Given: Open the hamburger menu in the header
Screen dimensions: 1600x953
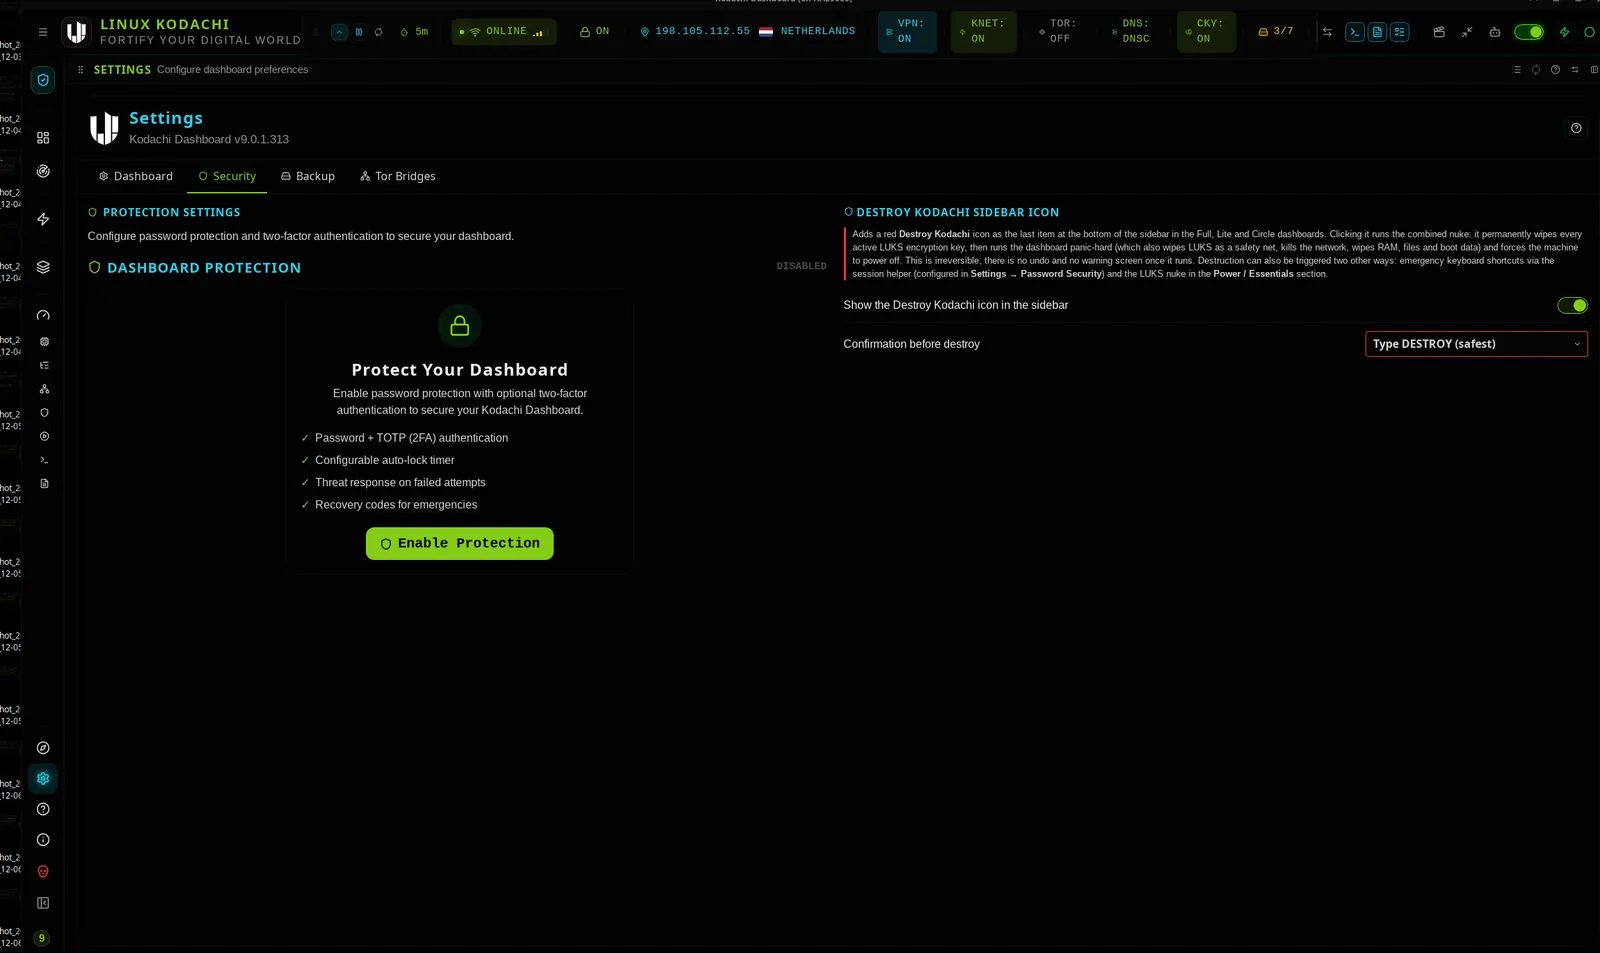Looking at the screenshot, I should 43,32.
